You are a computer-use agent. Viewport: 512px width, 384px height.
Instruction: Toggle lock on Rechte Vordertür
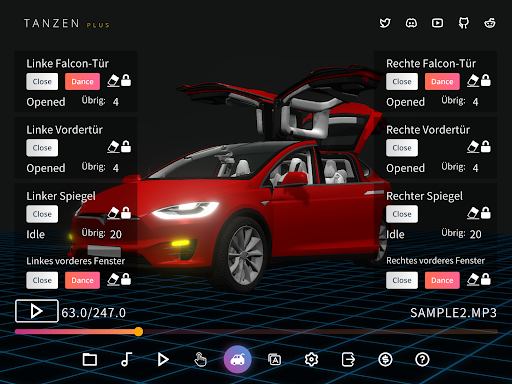[486, 147]
